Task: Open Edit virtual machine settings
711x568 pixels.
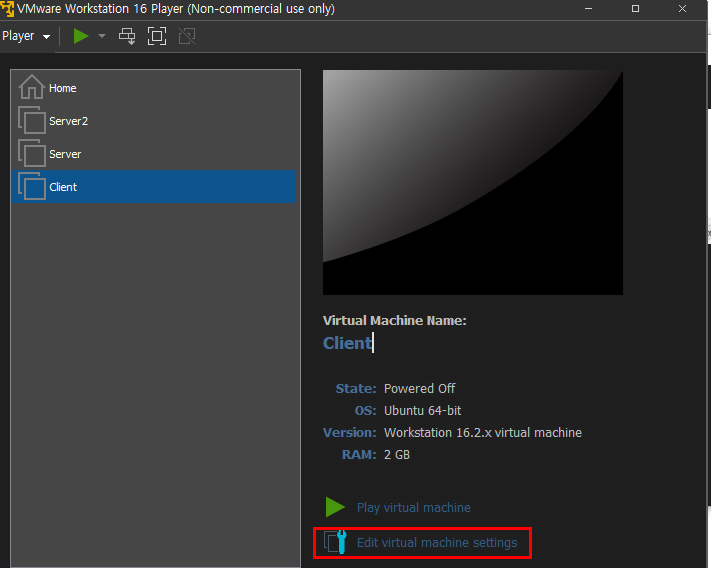Action: [x=437, y=543]
